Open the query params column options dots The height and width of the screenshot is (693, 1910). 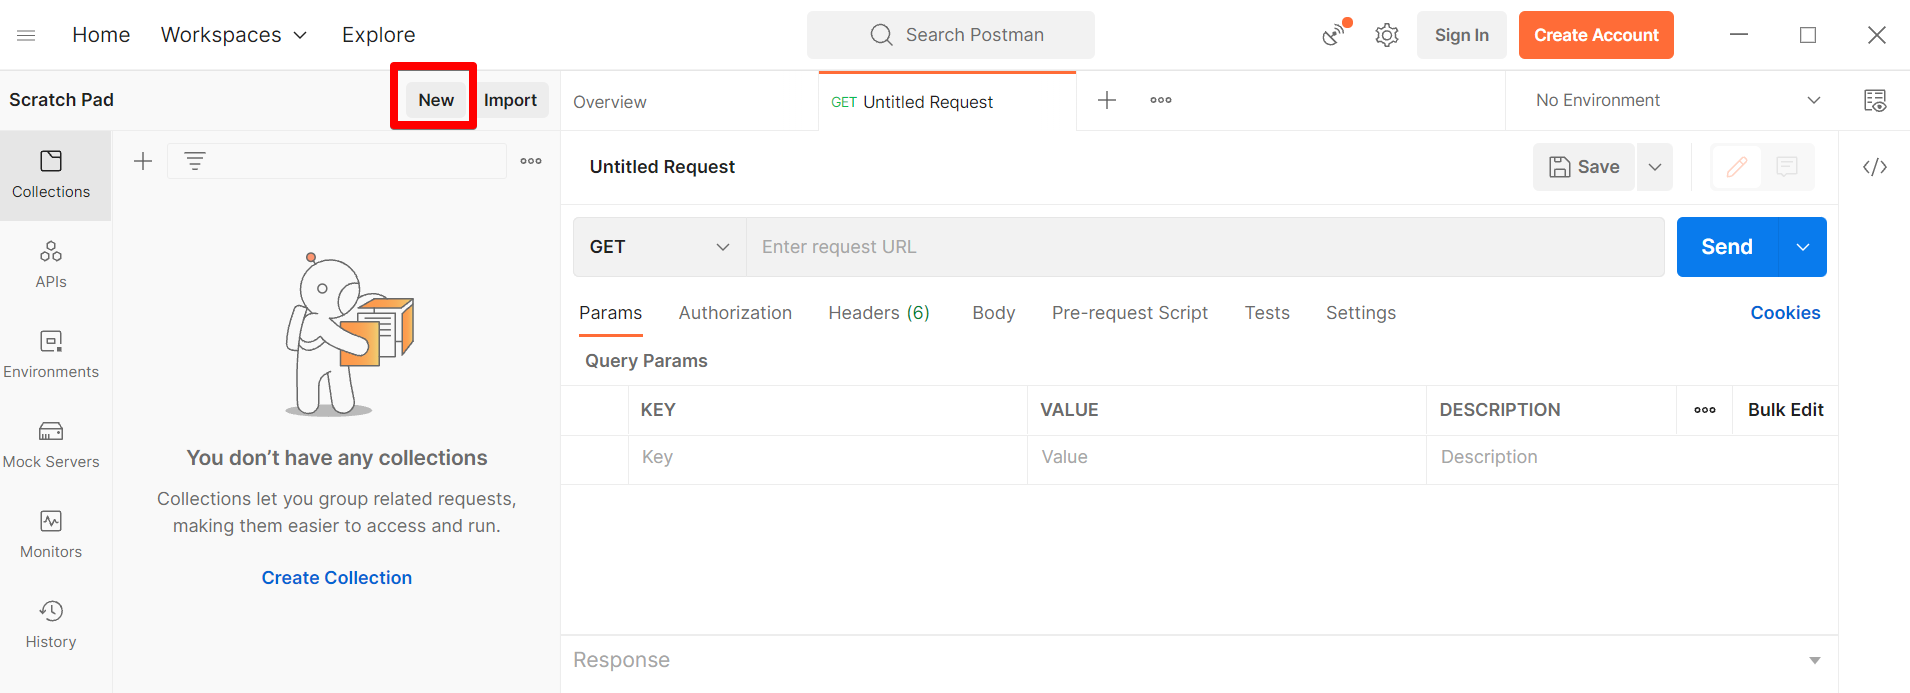pyautogui.click(x=1705, y=410)
